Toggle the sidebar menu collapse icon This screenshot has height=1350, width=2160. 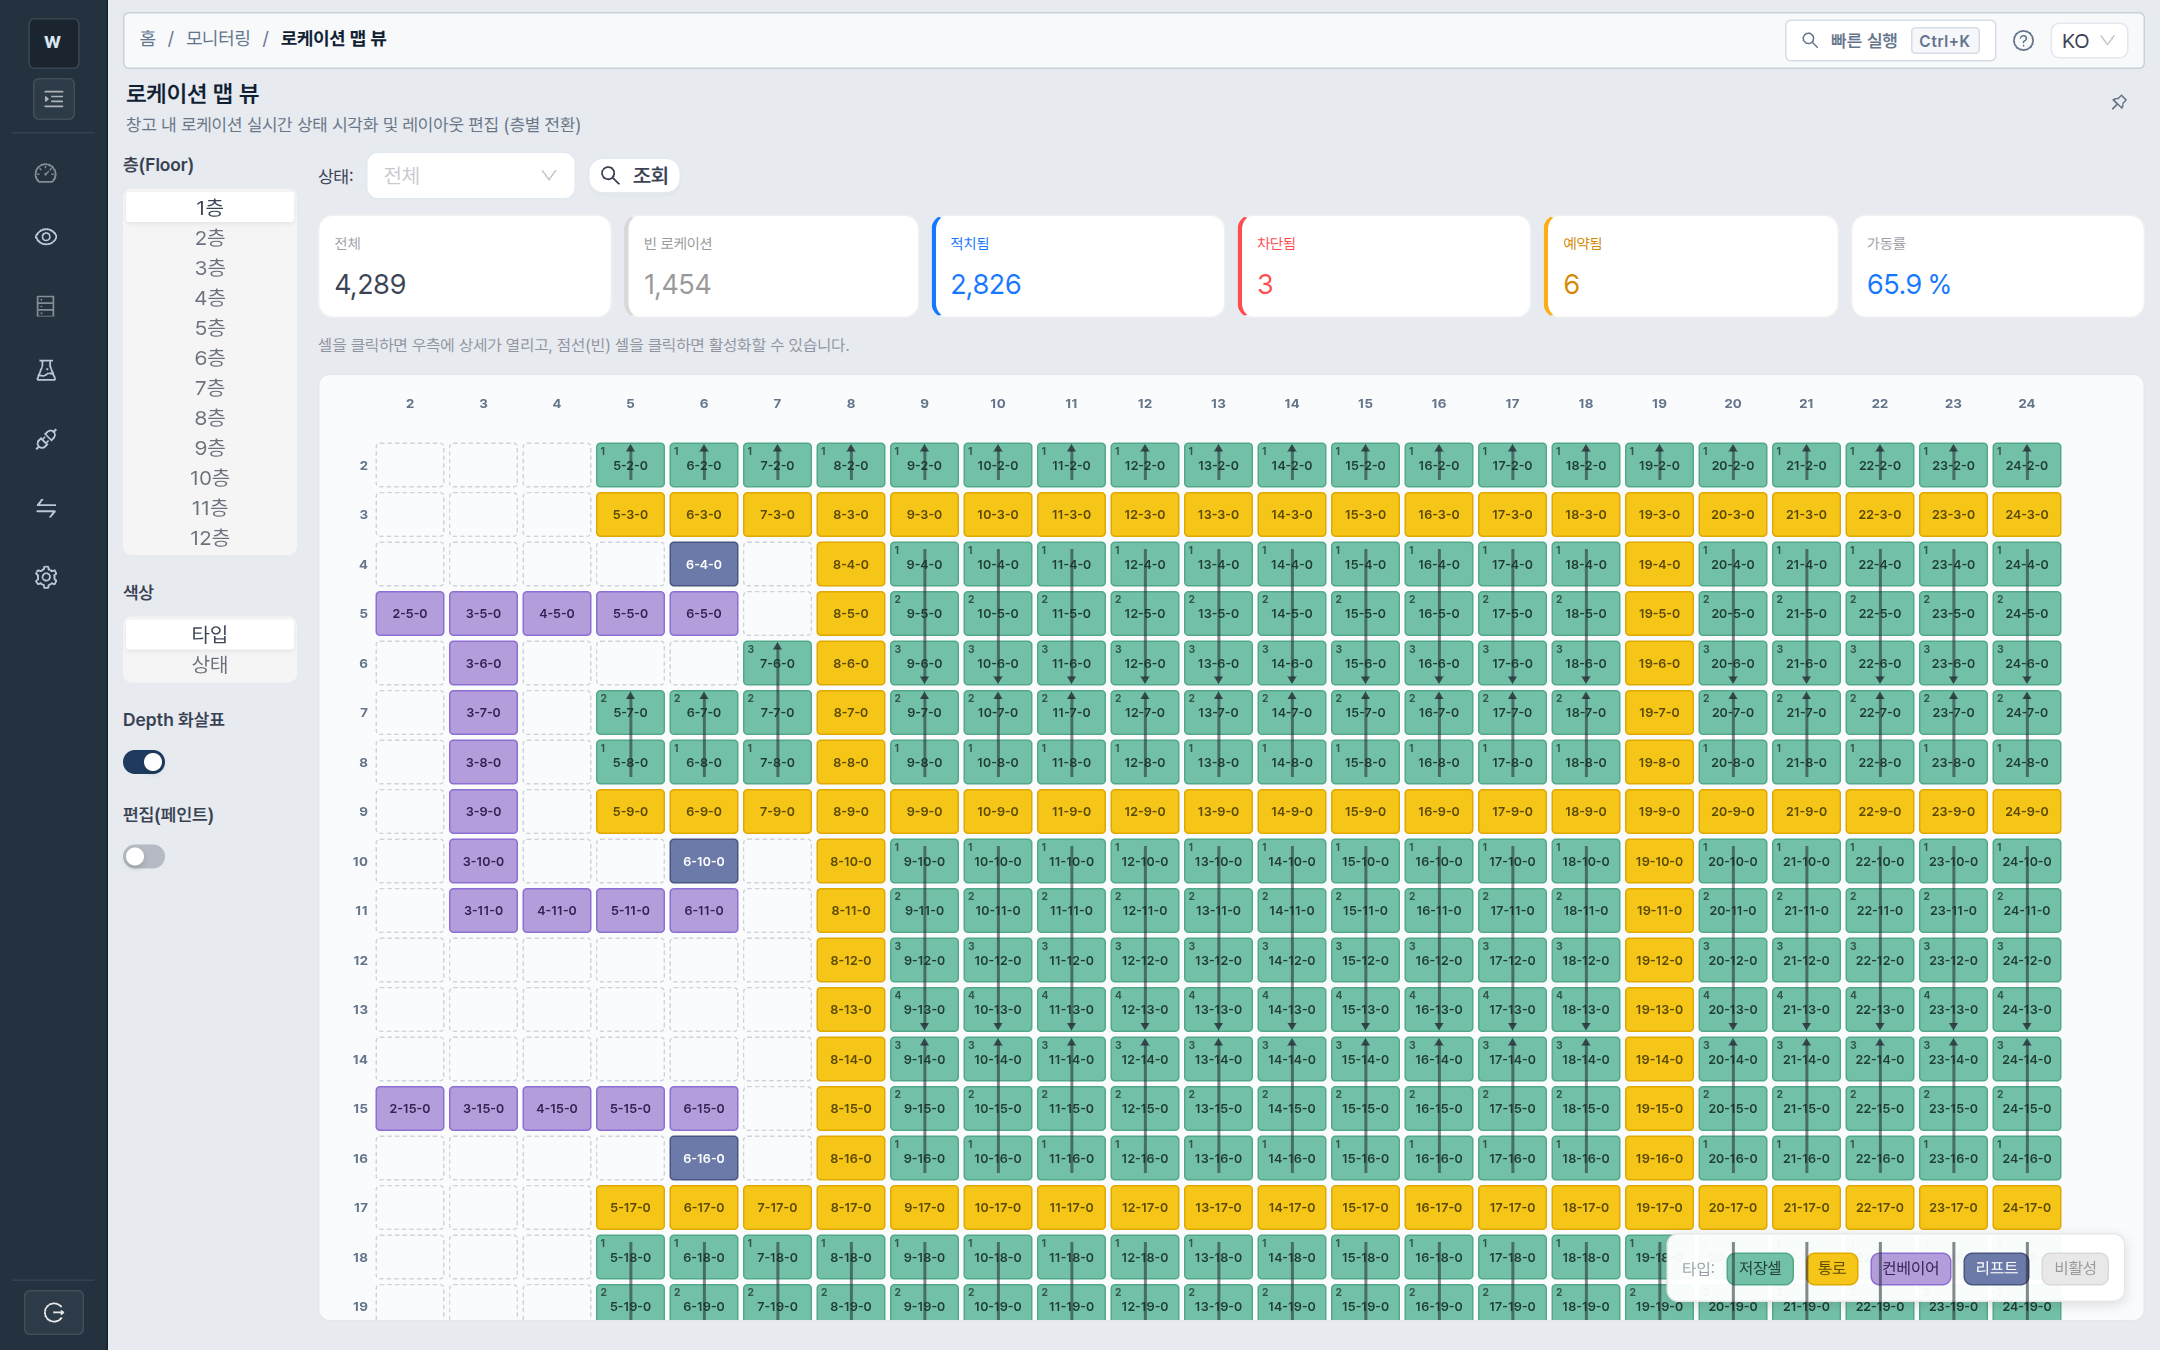tap(53, 99)
